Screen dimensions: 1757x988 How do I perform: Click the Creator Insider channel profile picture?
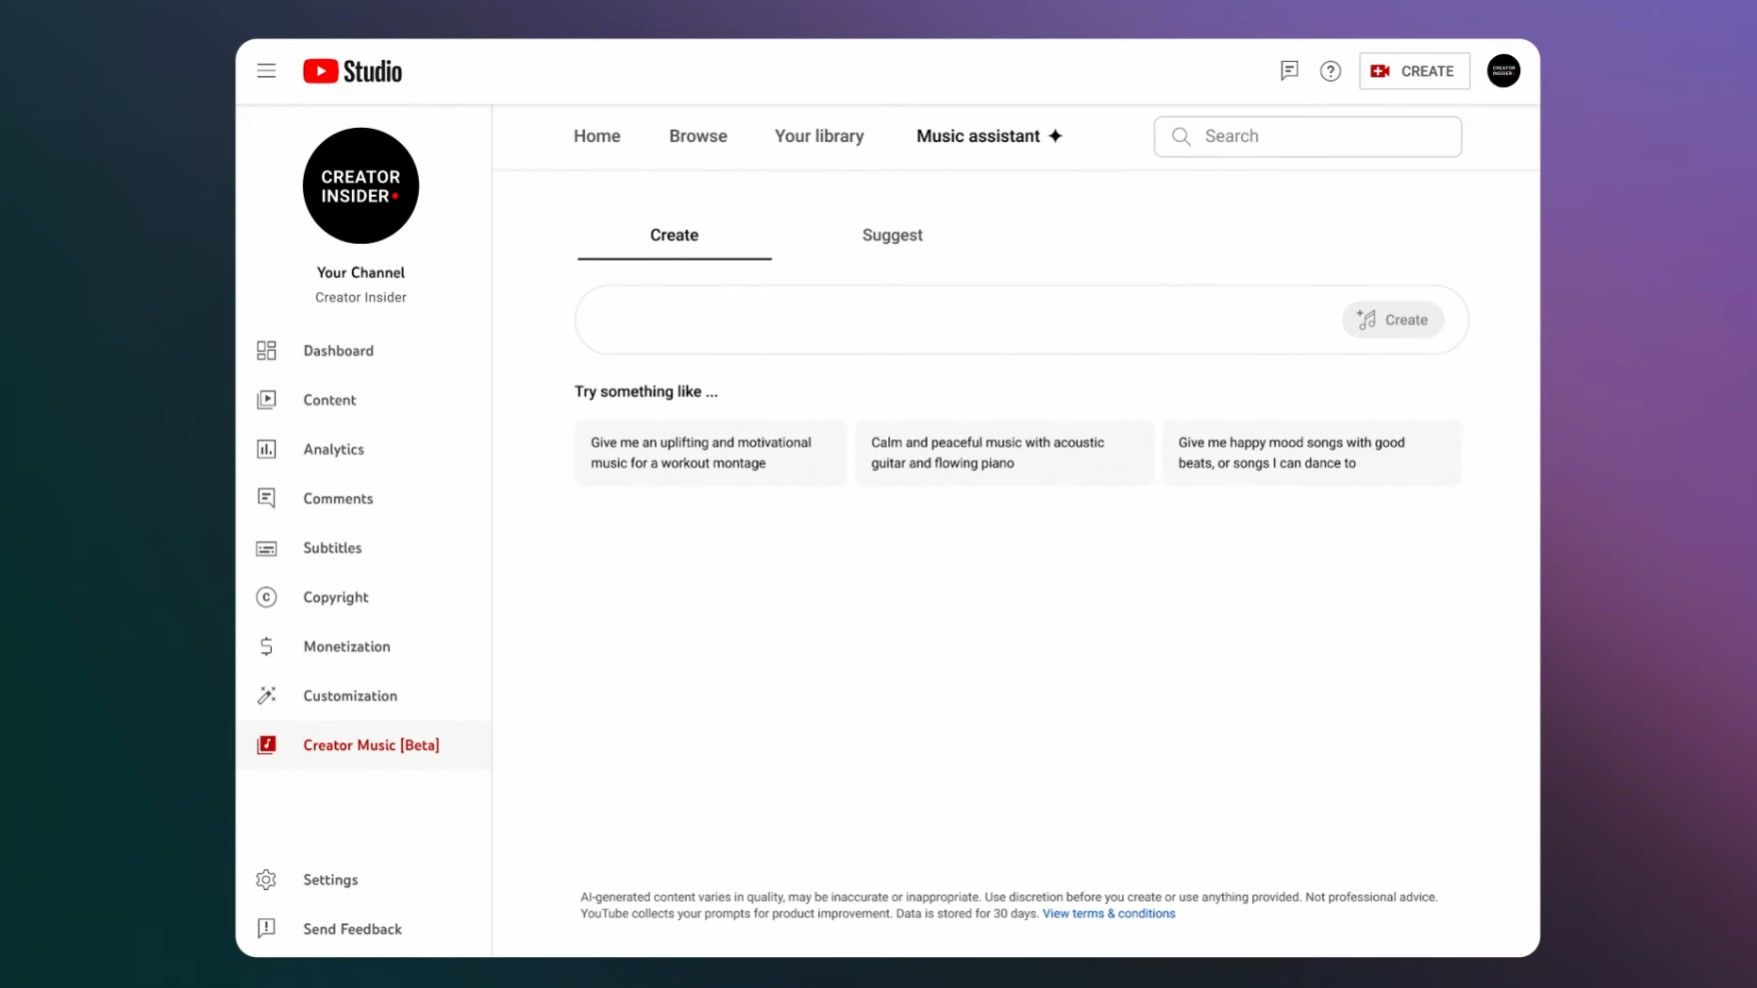point(360,186)
